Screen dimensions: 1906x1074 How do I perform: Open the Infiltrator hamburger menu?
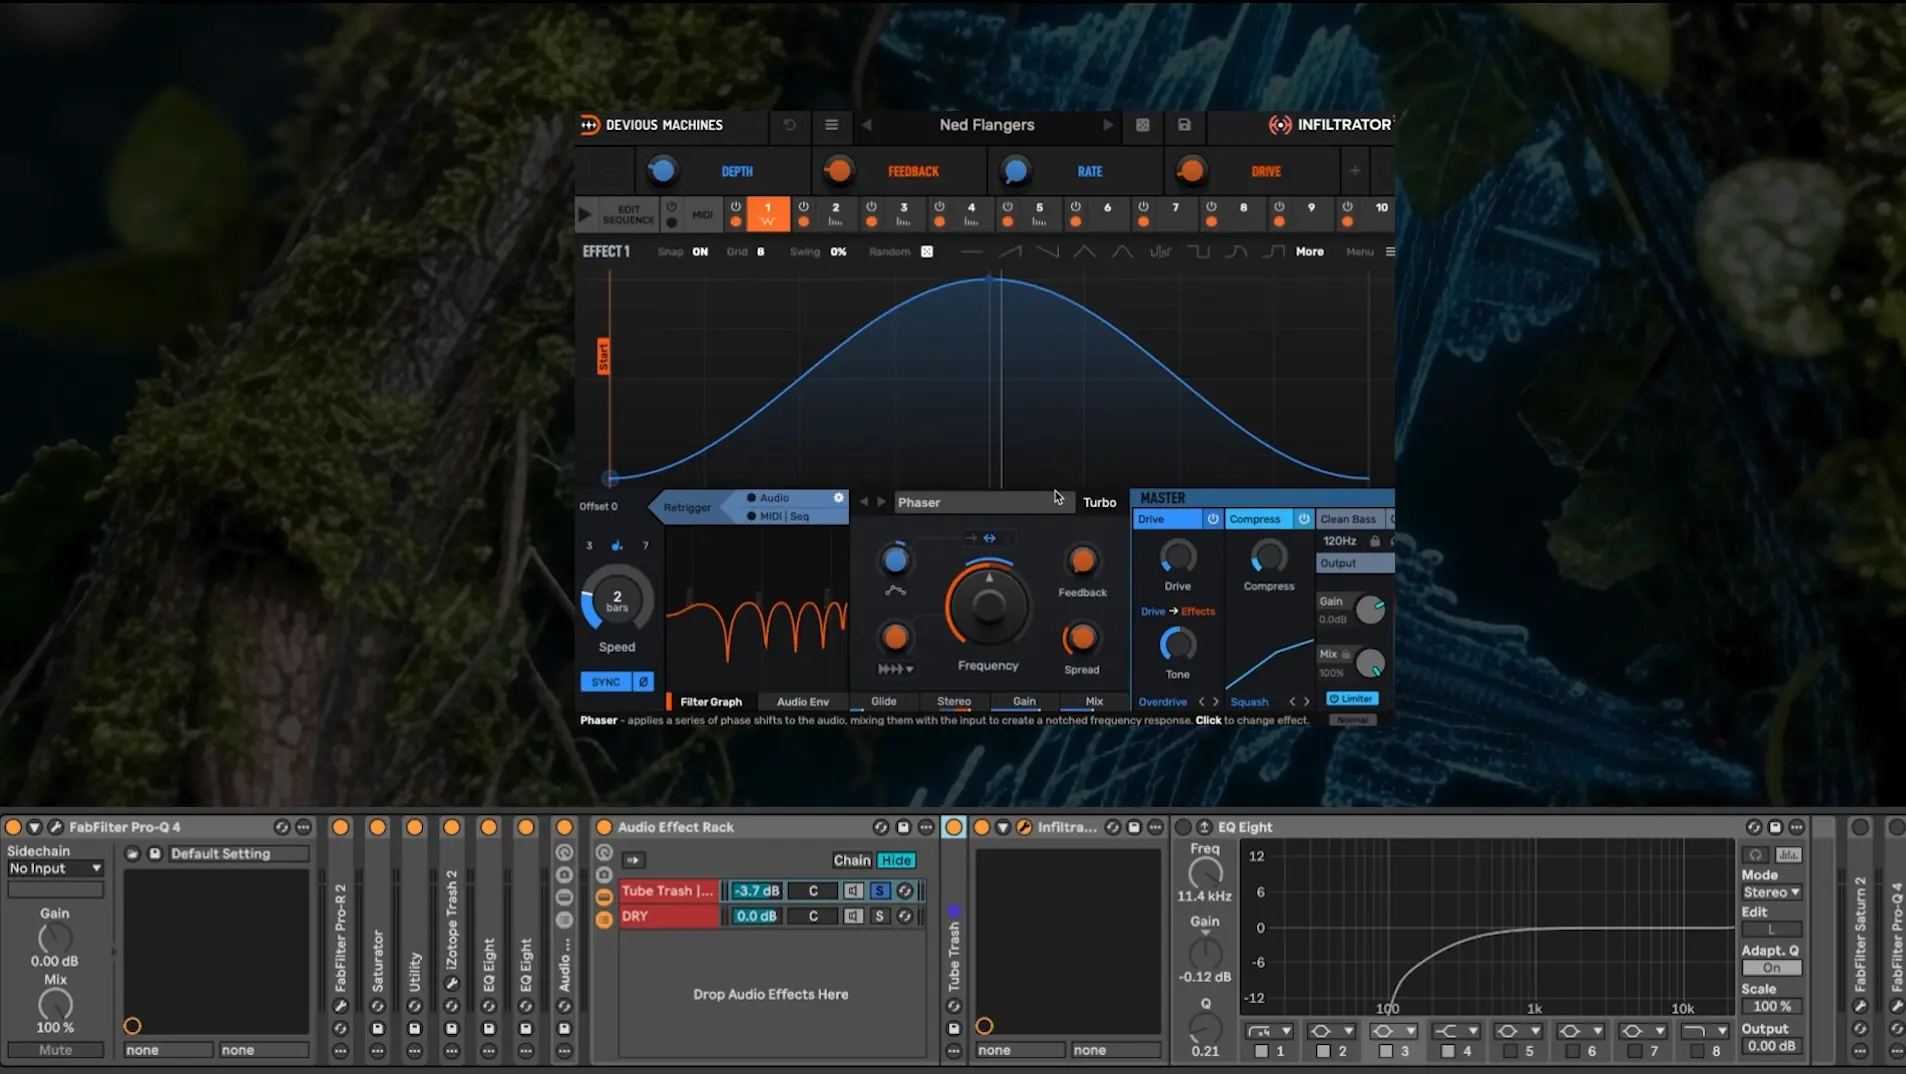[x=831, y=125]
